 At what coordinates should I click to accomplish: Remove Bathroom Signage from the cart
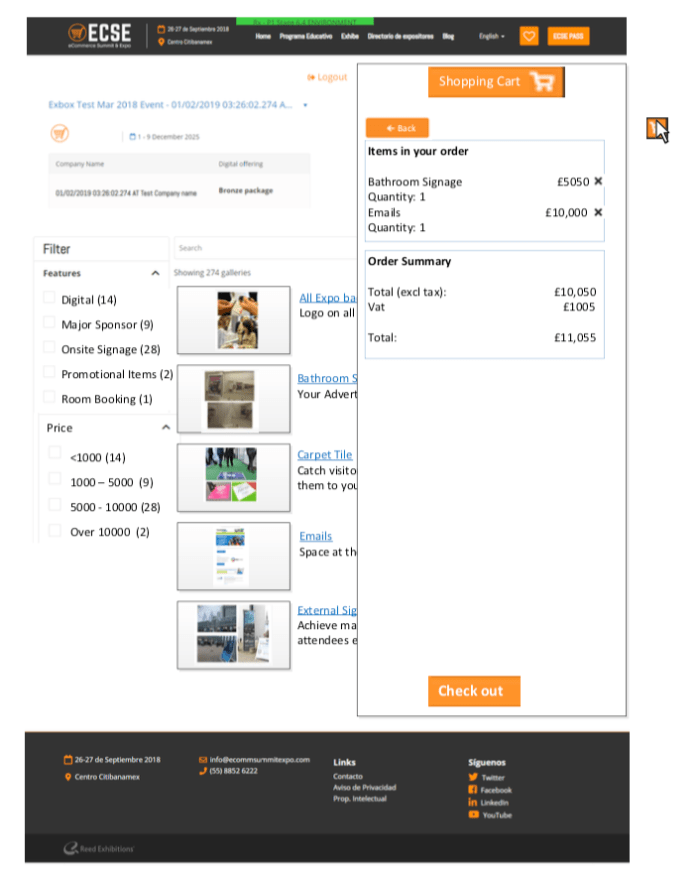point(598,182)
